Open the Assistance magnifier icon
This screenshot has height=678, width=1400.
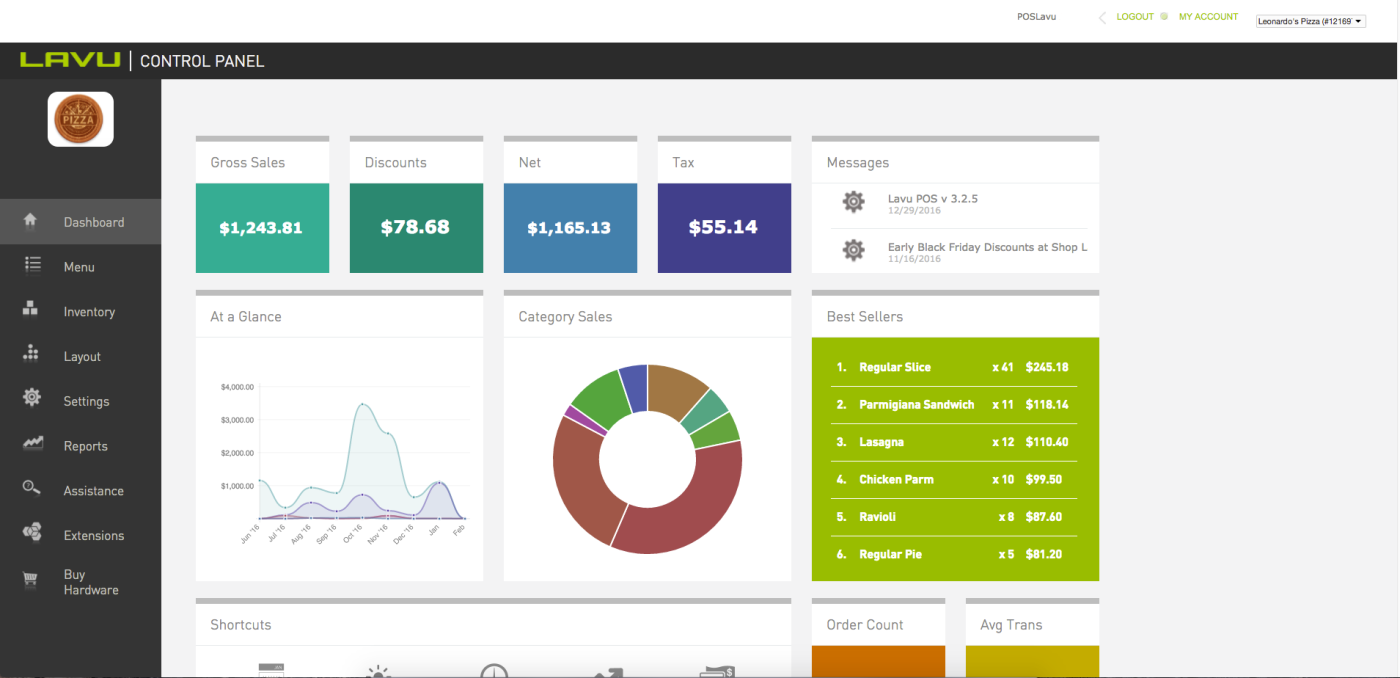[x=32, y=488]
